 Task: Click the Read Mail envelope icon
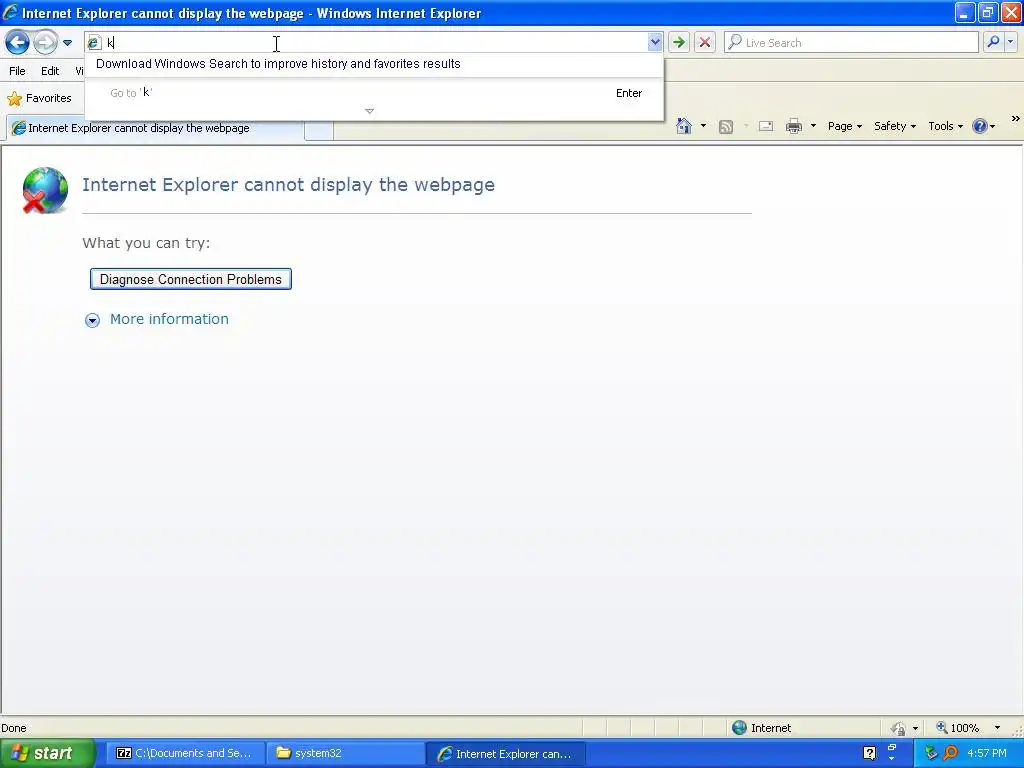[766, 126]
